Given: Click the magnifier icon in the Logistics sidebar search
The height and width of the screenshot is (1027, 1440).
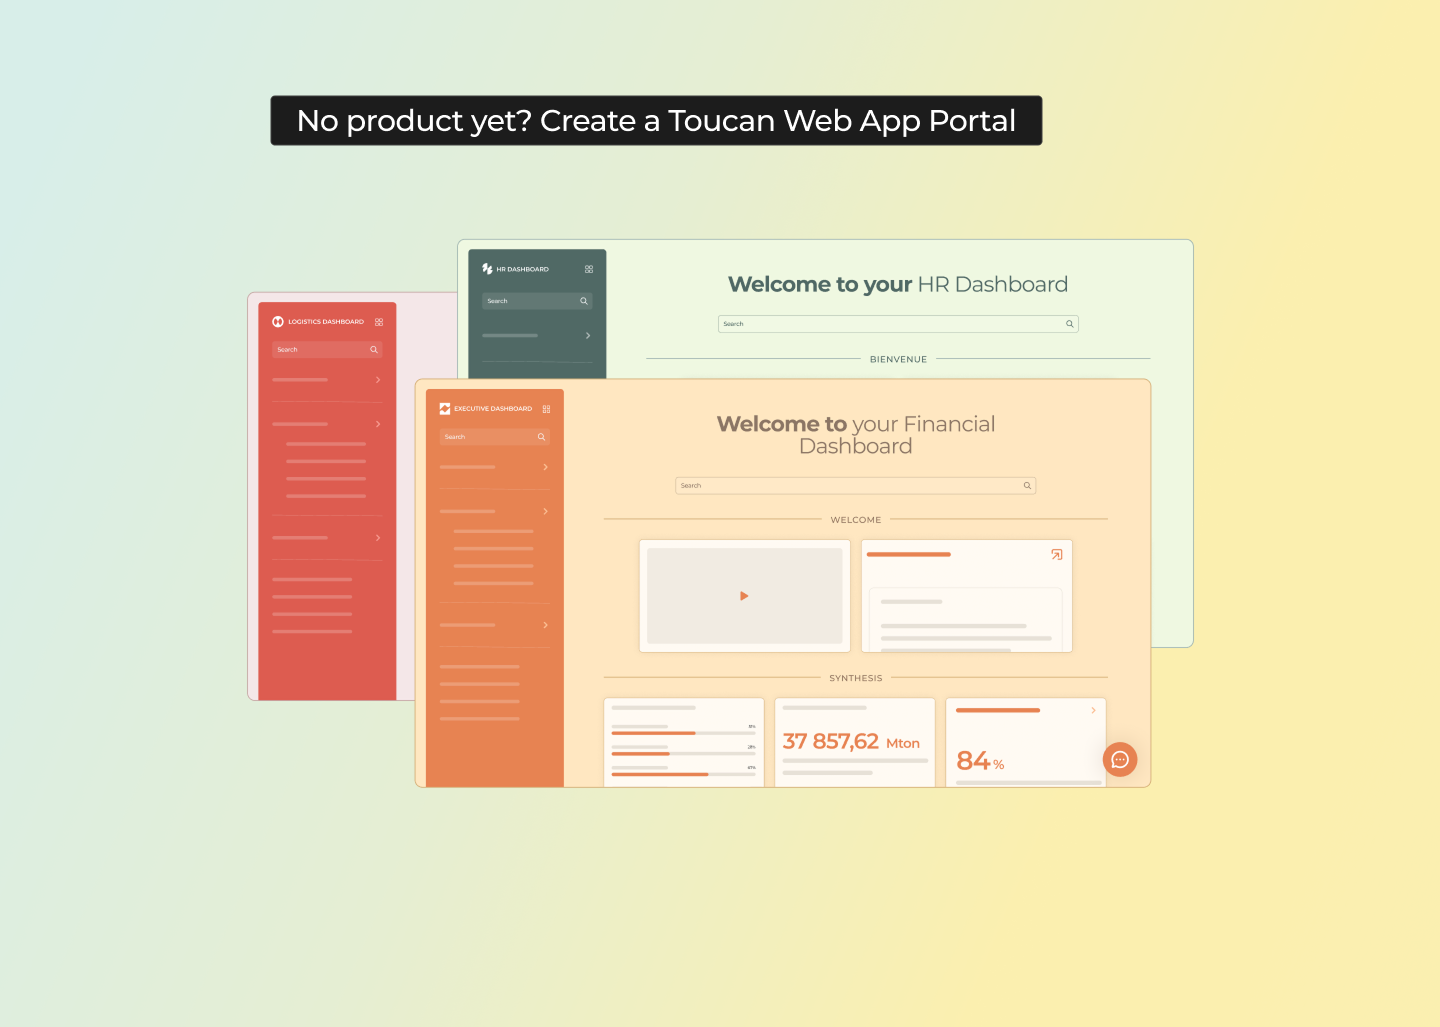Looking at the screenshot, I should pyautogui.click(x=374, y=350).
